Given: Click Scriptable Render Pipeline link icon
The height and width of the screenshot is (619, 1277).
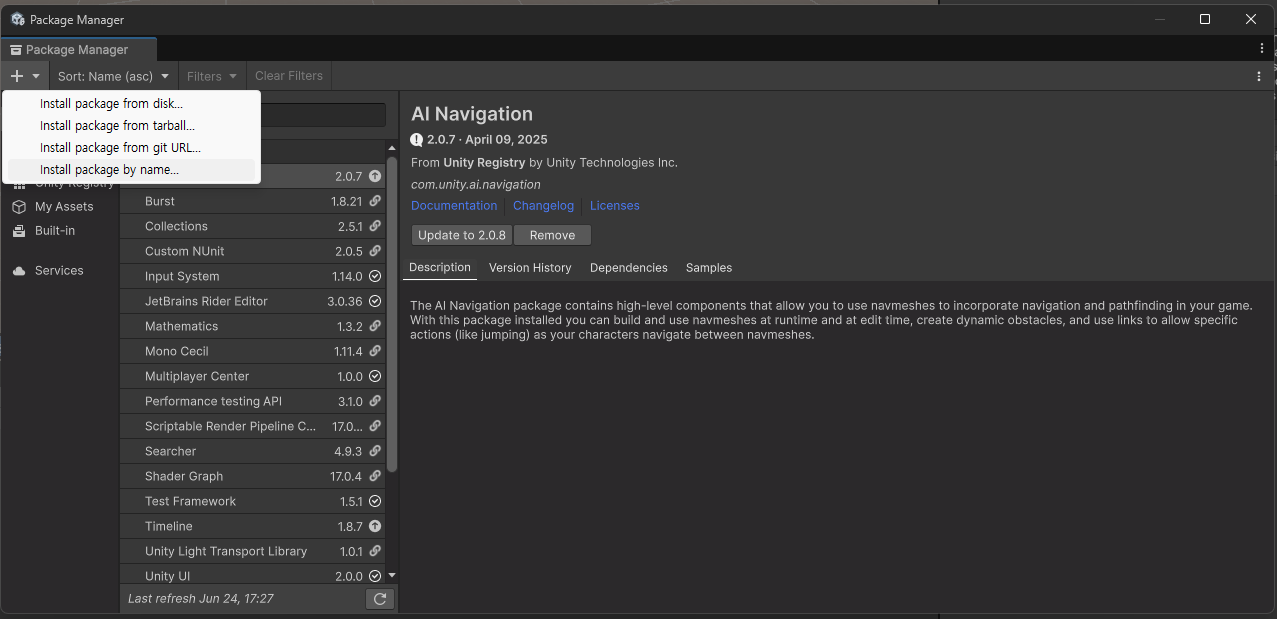Looking at the screenshot, I should point(375,426).
